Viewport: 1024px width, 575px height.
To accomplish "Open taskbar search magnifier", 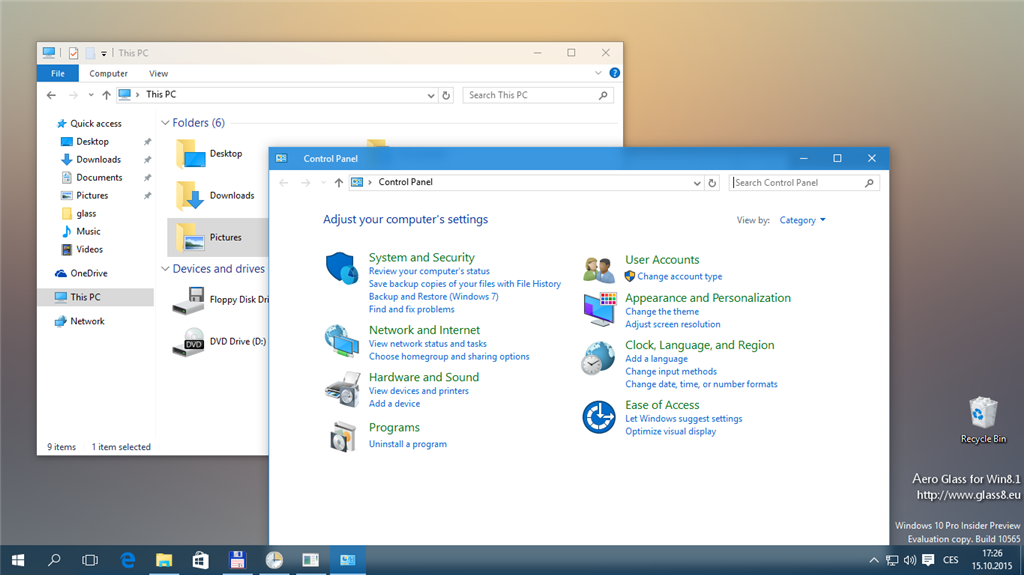I will [x=54, y=560].
